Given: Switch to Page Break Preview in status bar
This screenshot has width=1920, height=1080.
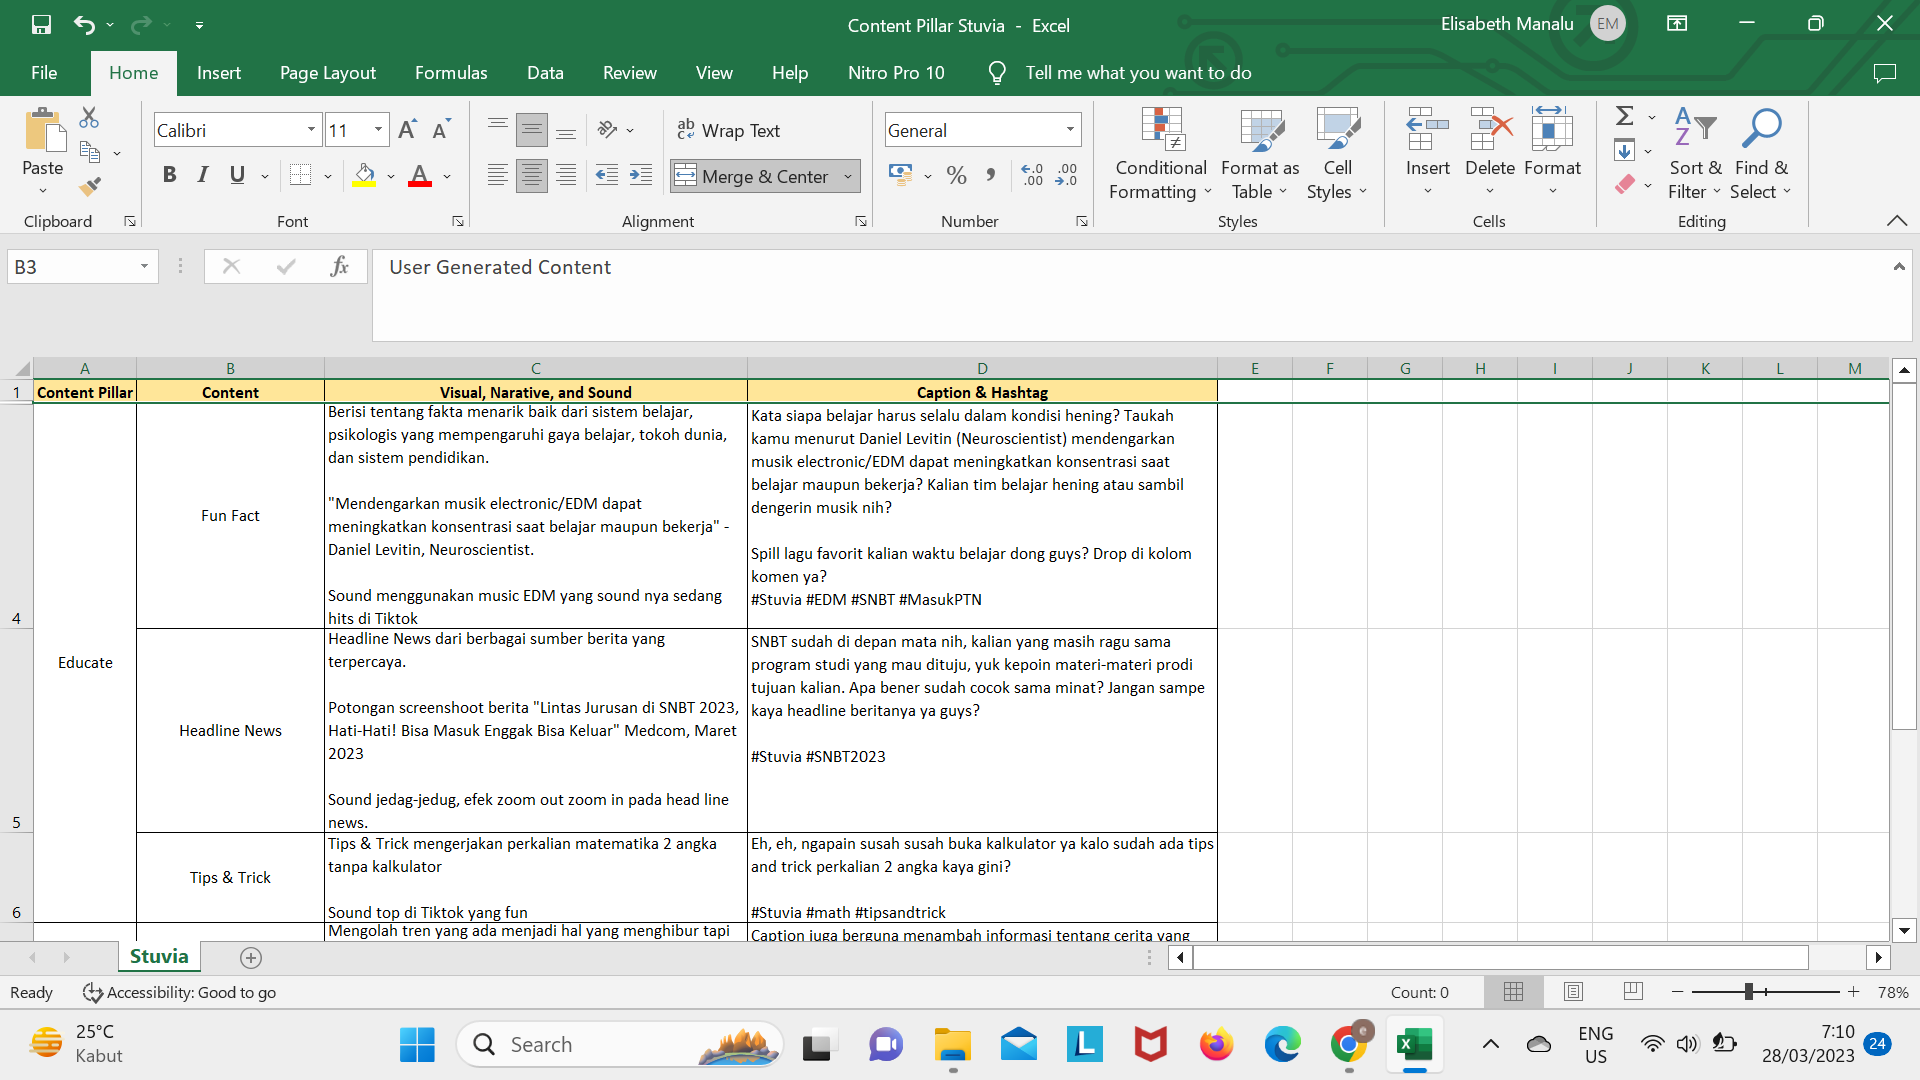Looking at the screenshot, I should (1633, 991).
